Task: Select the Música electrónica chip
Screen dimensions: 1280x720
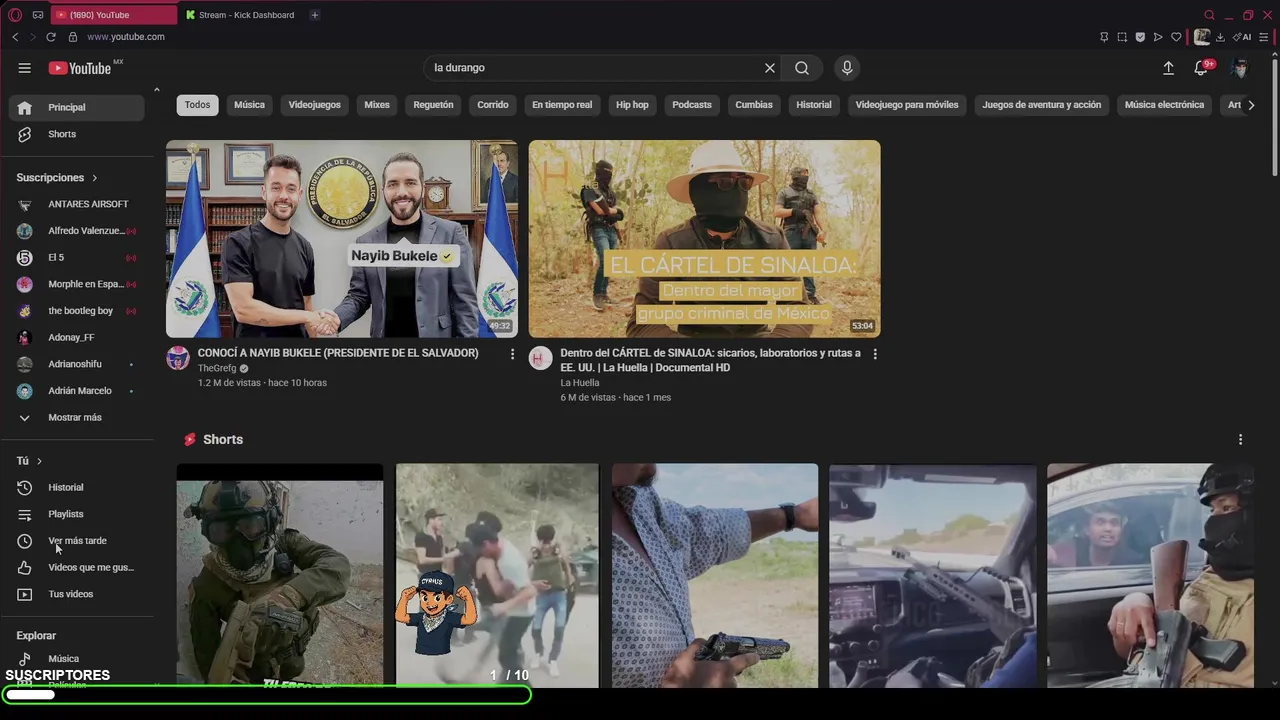Action: coord(1164,105)
